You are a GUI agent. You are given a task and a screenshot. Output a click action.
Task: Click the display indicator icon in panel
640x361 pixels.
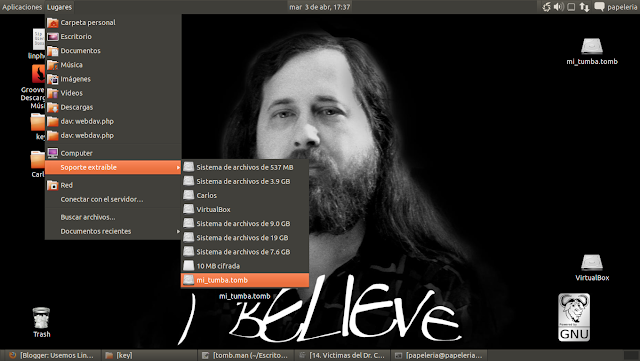tap(571, 7)
